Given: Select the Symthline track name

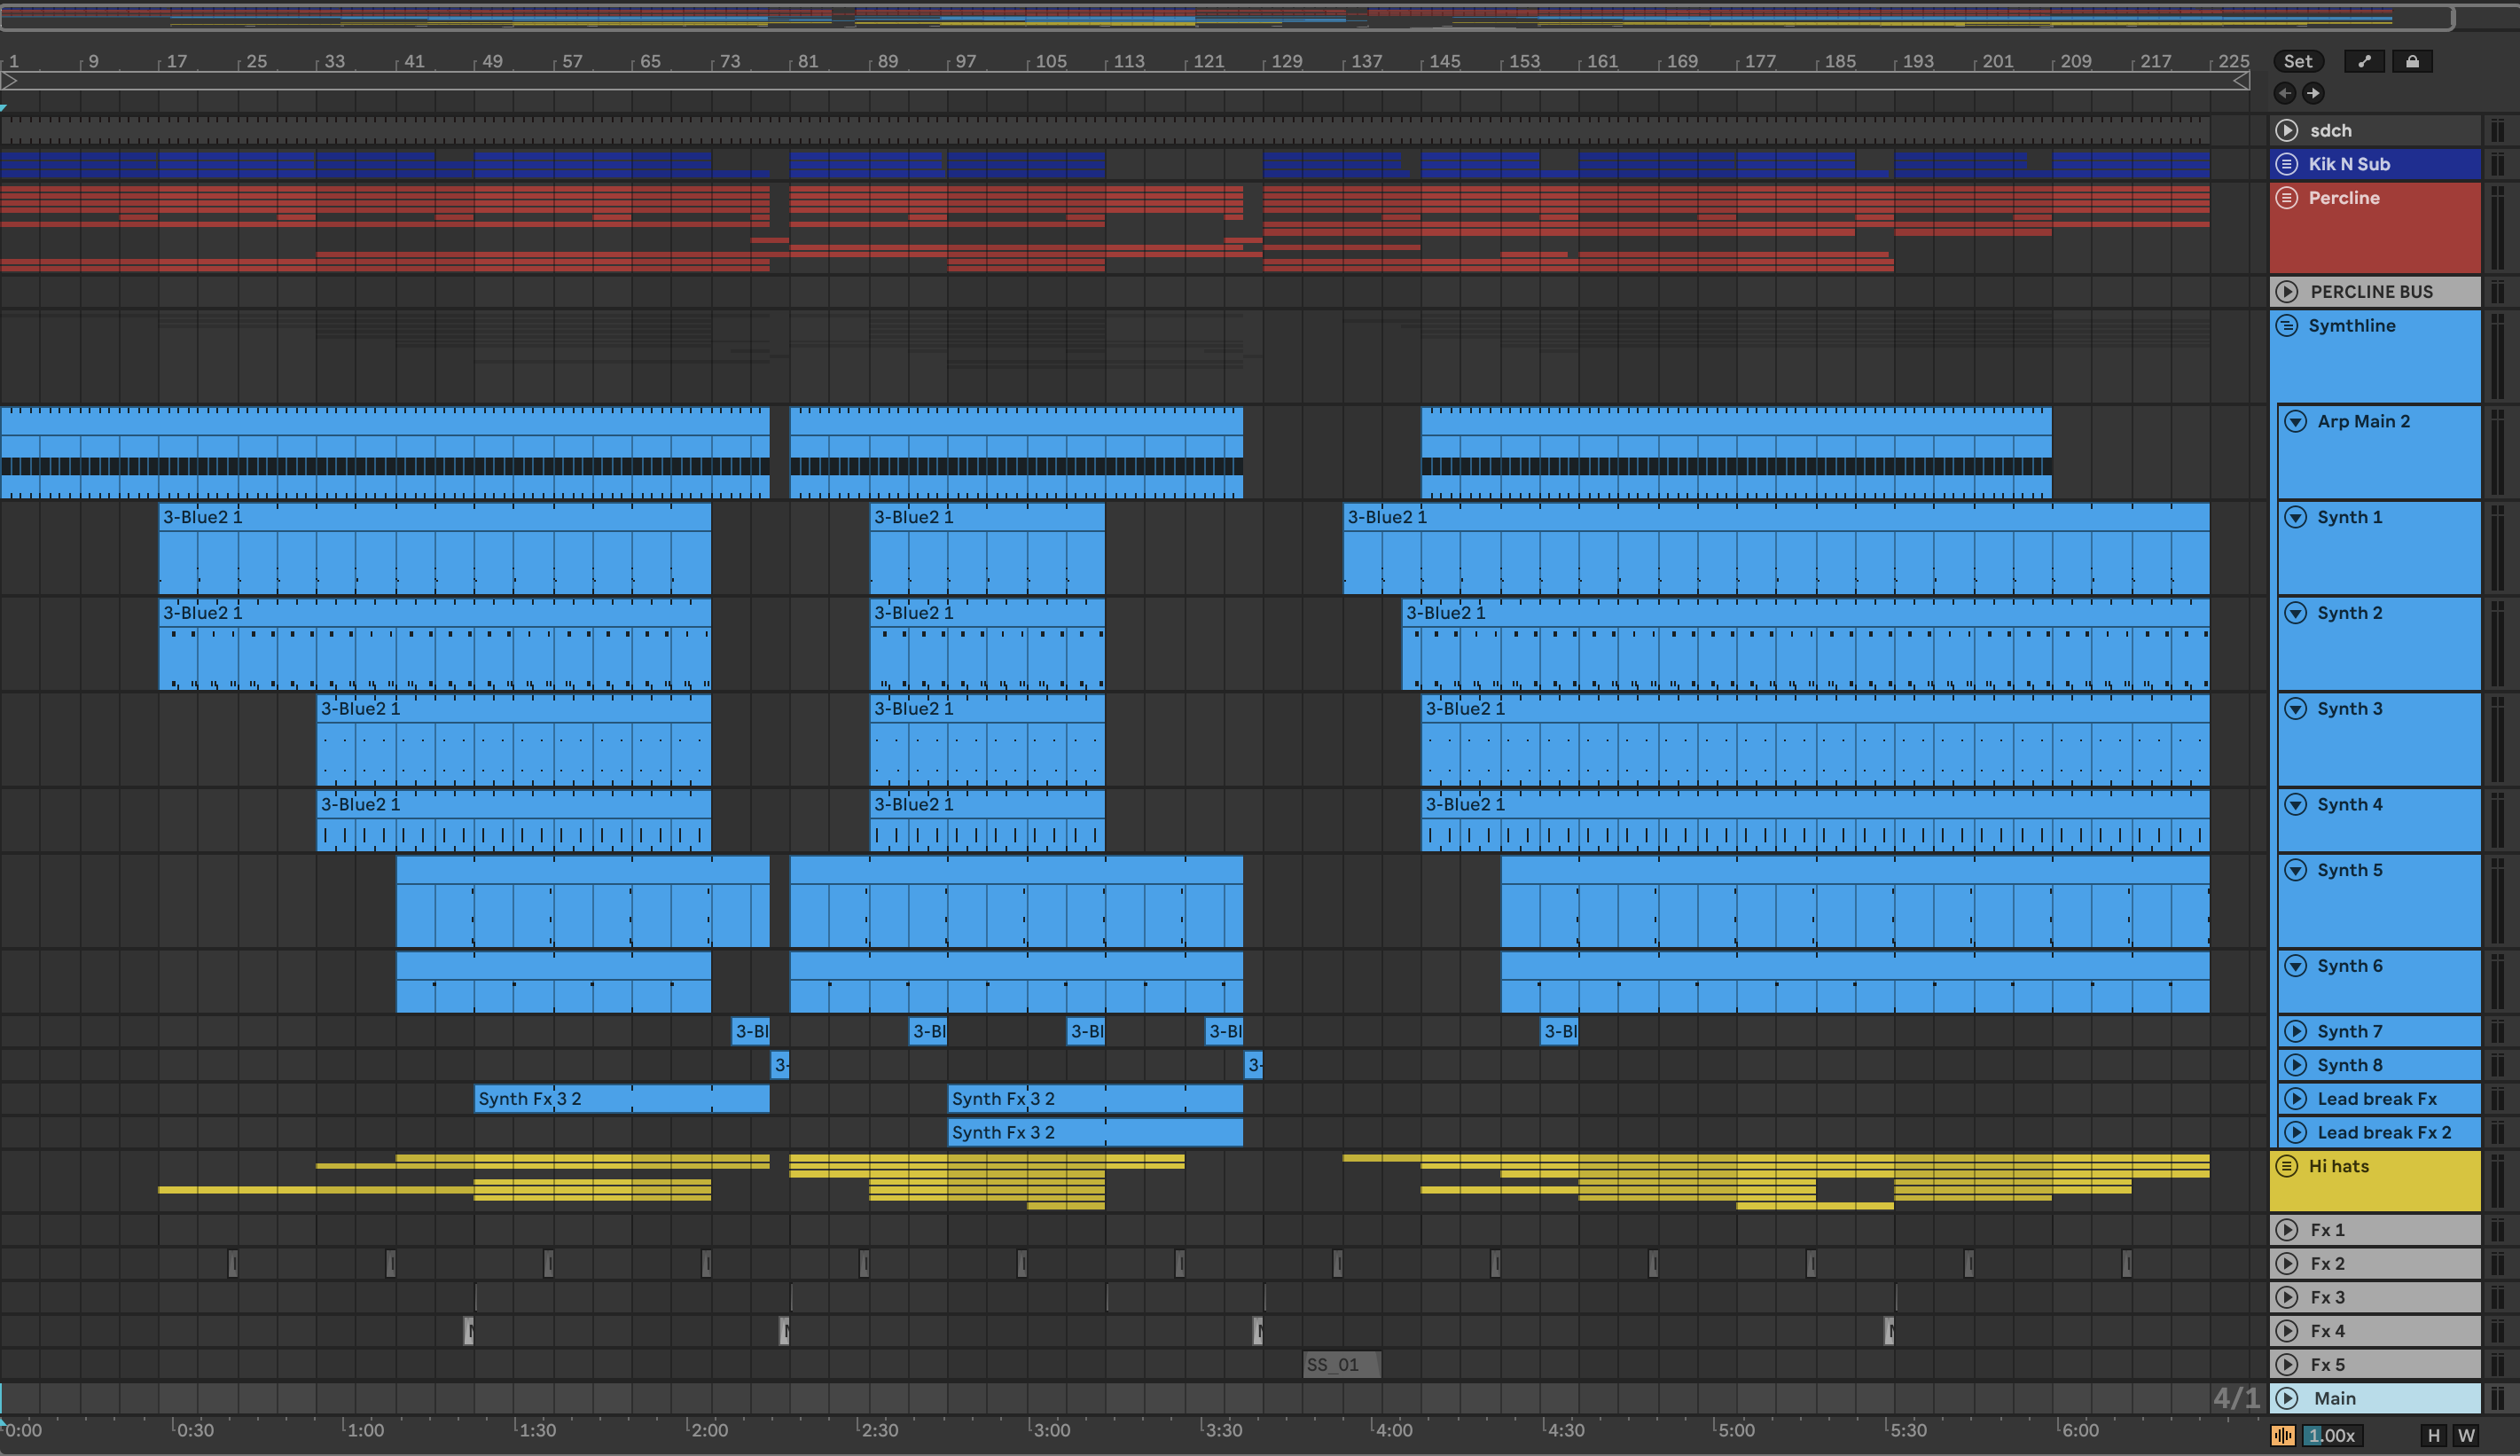Looking at the screenshot, I should click(2352, 326).
